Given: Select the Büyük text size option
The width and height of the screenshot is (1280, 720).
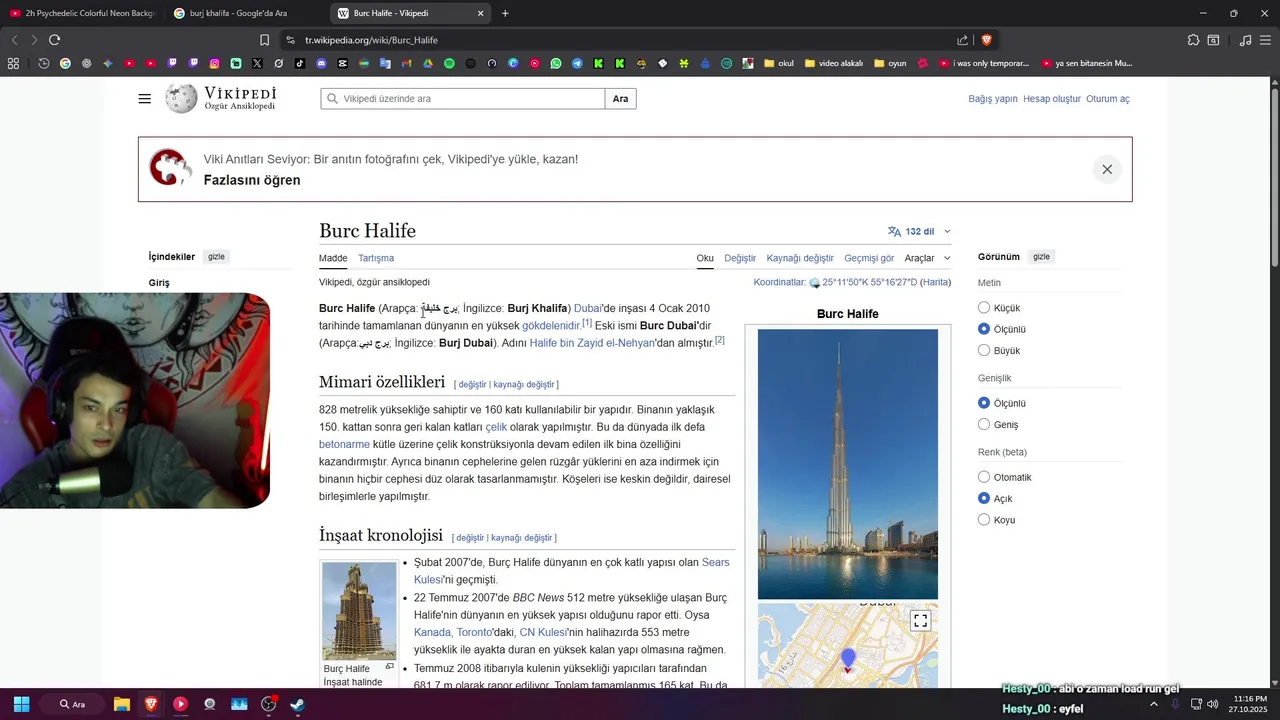Looking at the screenshot, I should (984, 350).
